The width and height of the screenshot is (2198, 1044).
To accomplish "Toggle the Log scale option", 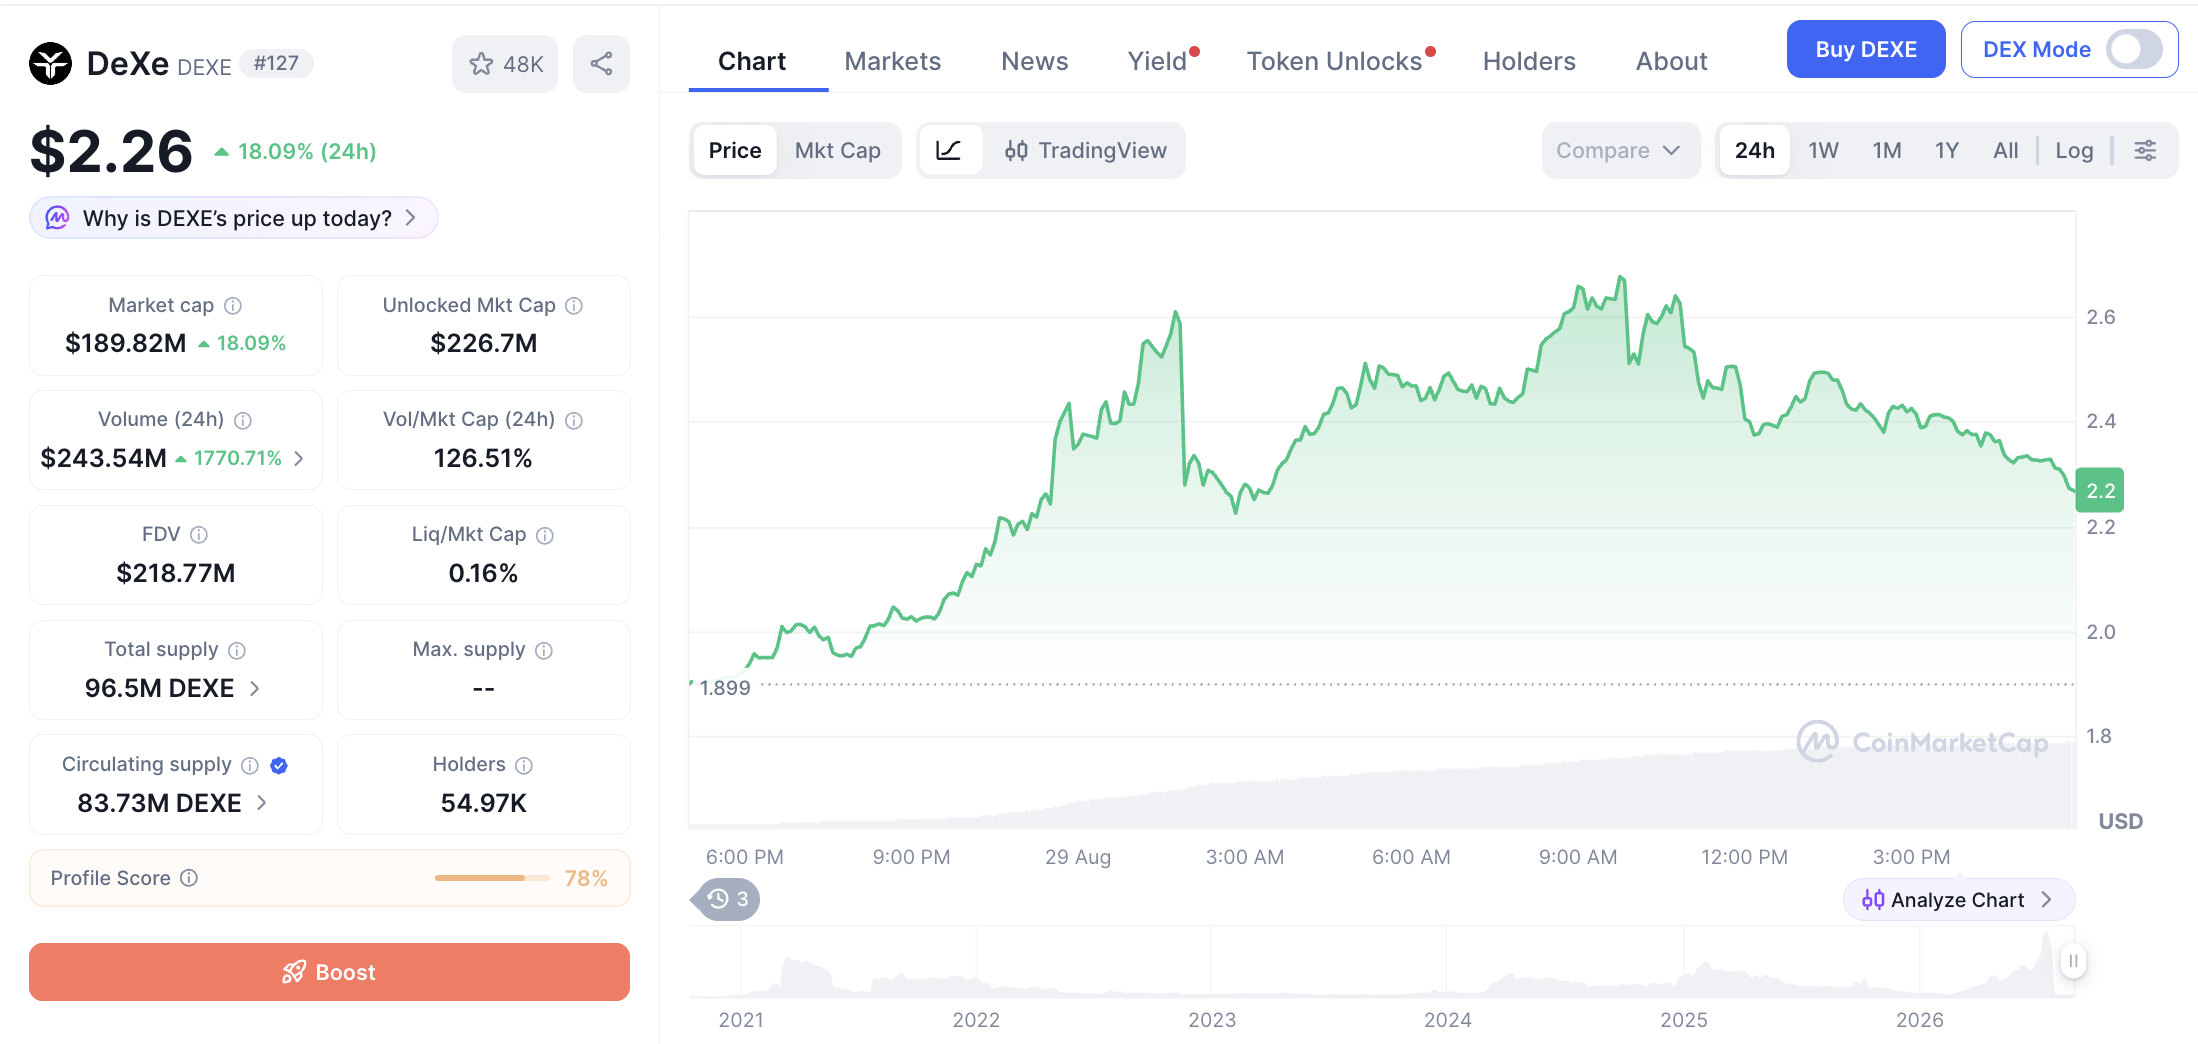I will [x=2074, y=151].
